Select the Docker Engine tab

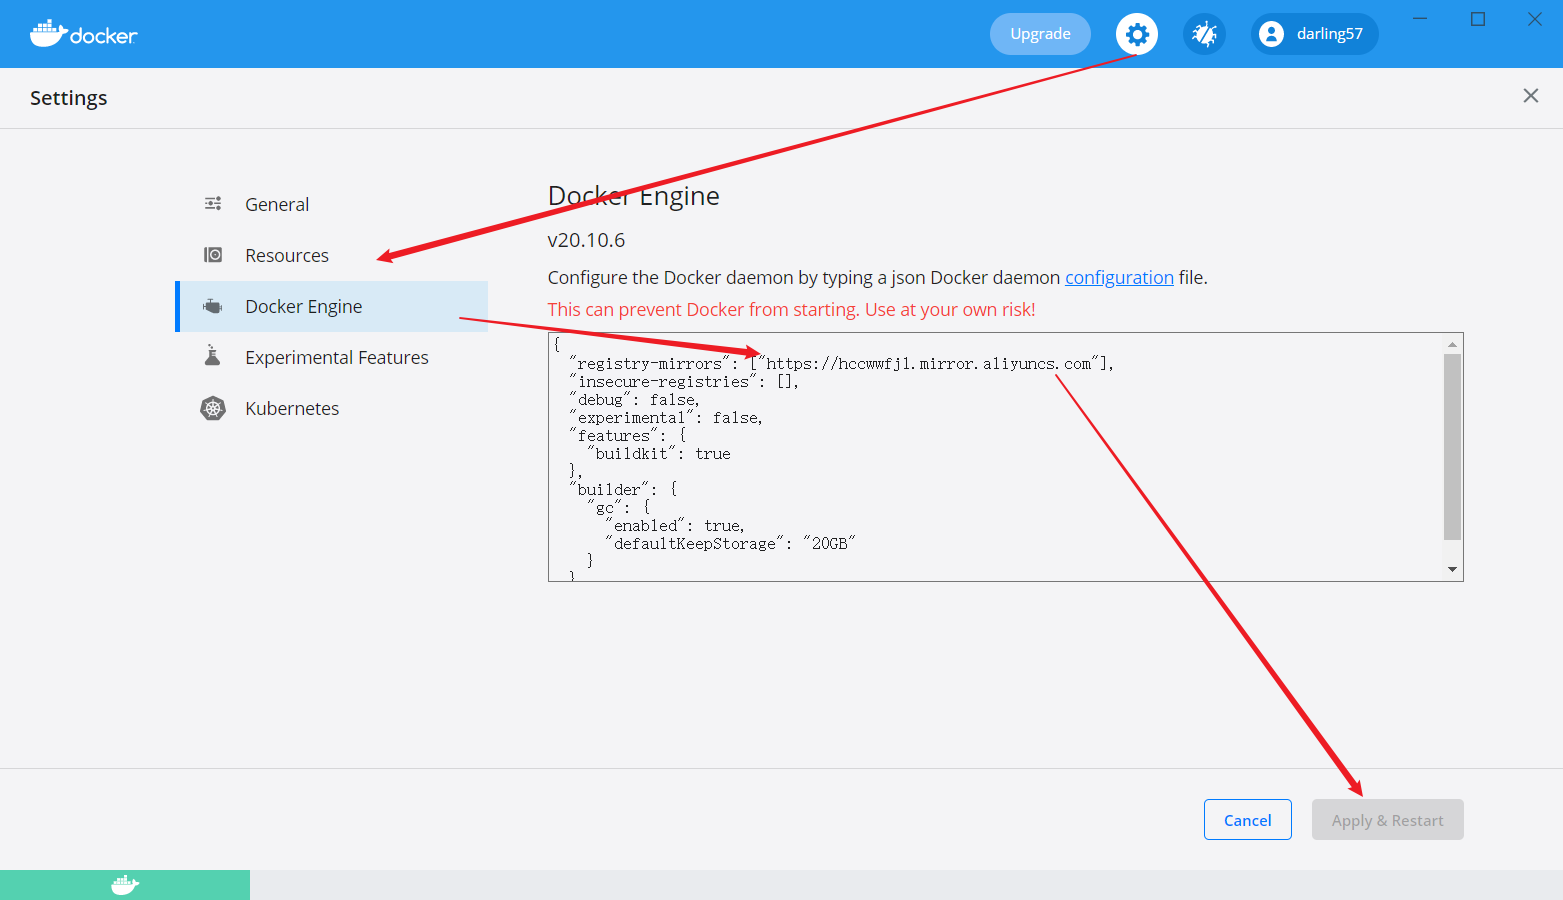point(332,306)
